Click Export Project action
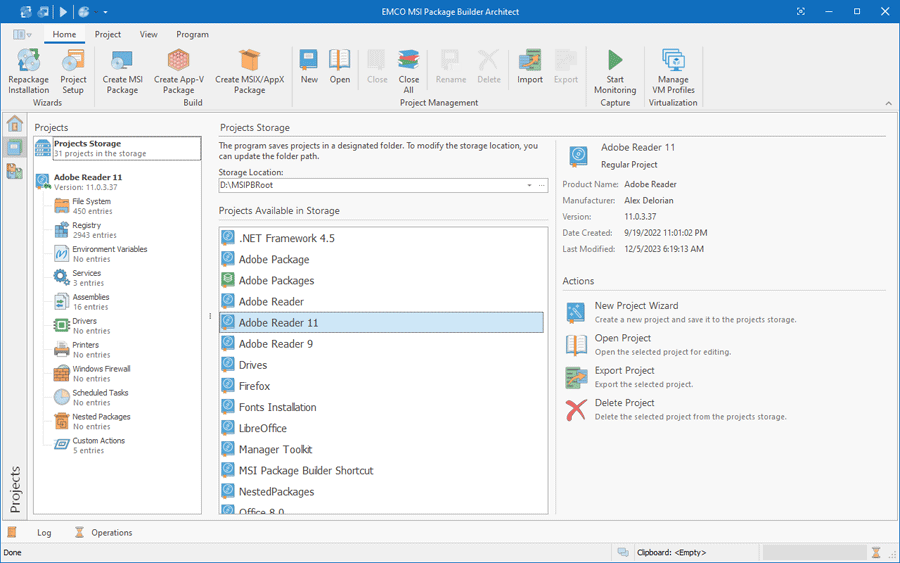Screen dimensions: 900x563 point(629,377)
